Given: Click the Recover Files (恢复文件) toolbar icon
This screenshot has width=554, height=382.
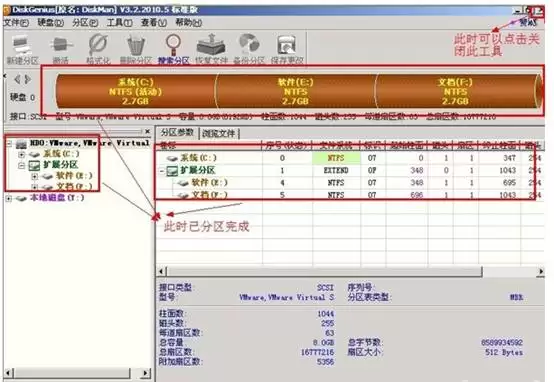Looking at the screenshot, I should tap(211, 45).
